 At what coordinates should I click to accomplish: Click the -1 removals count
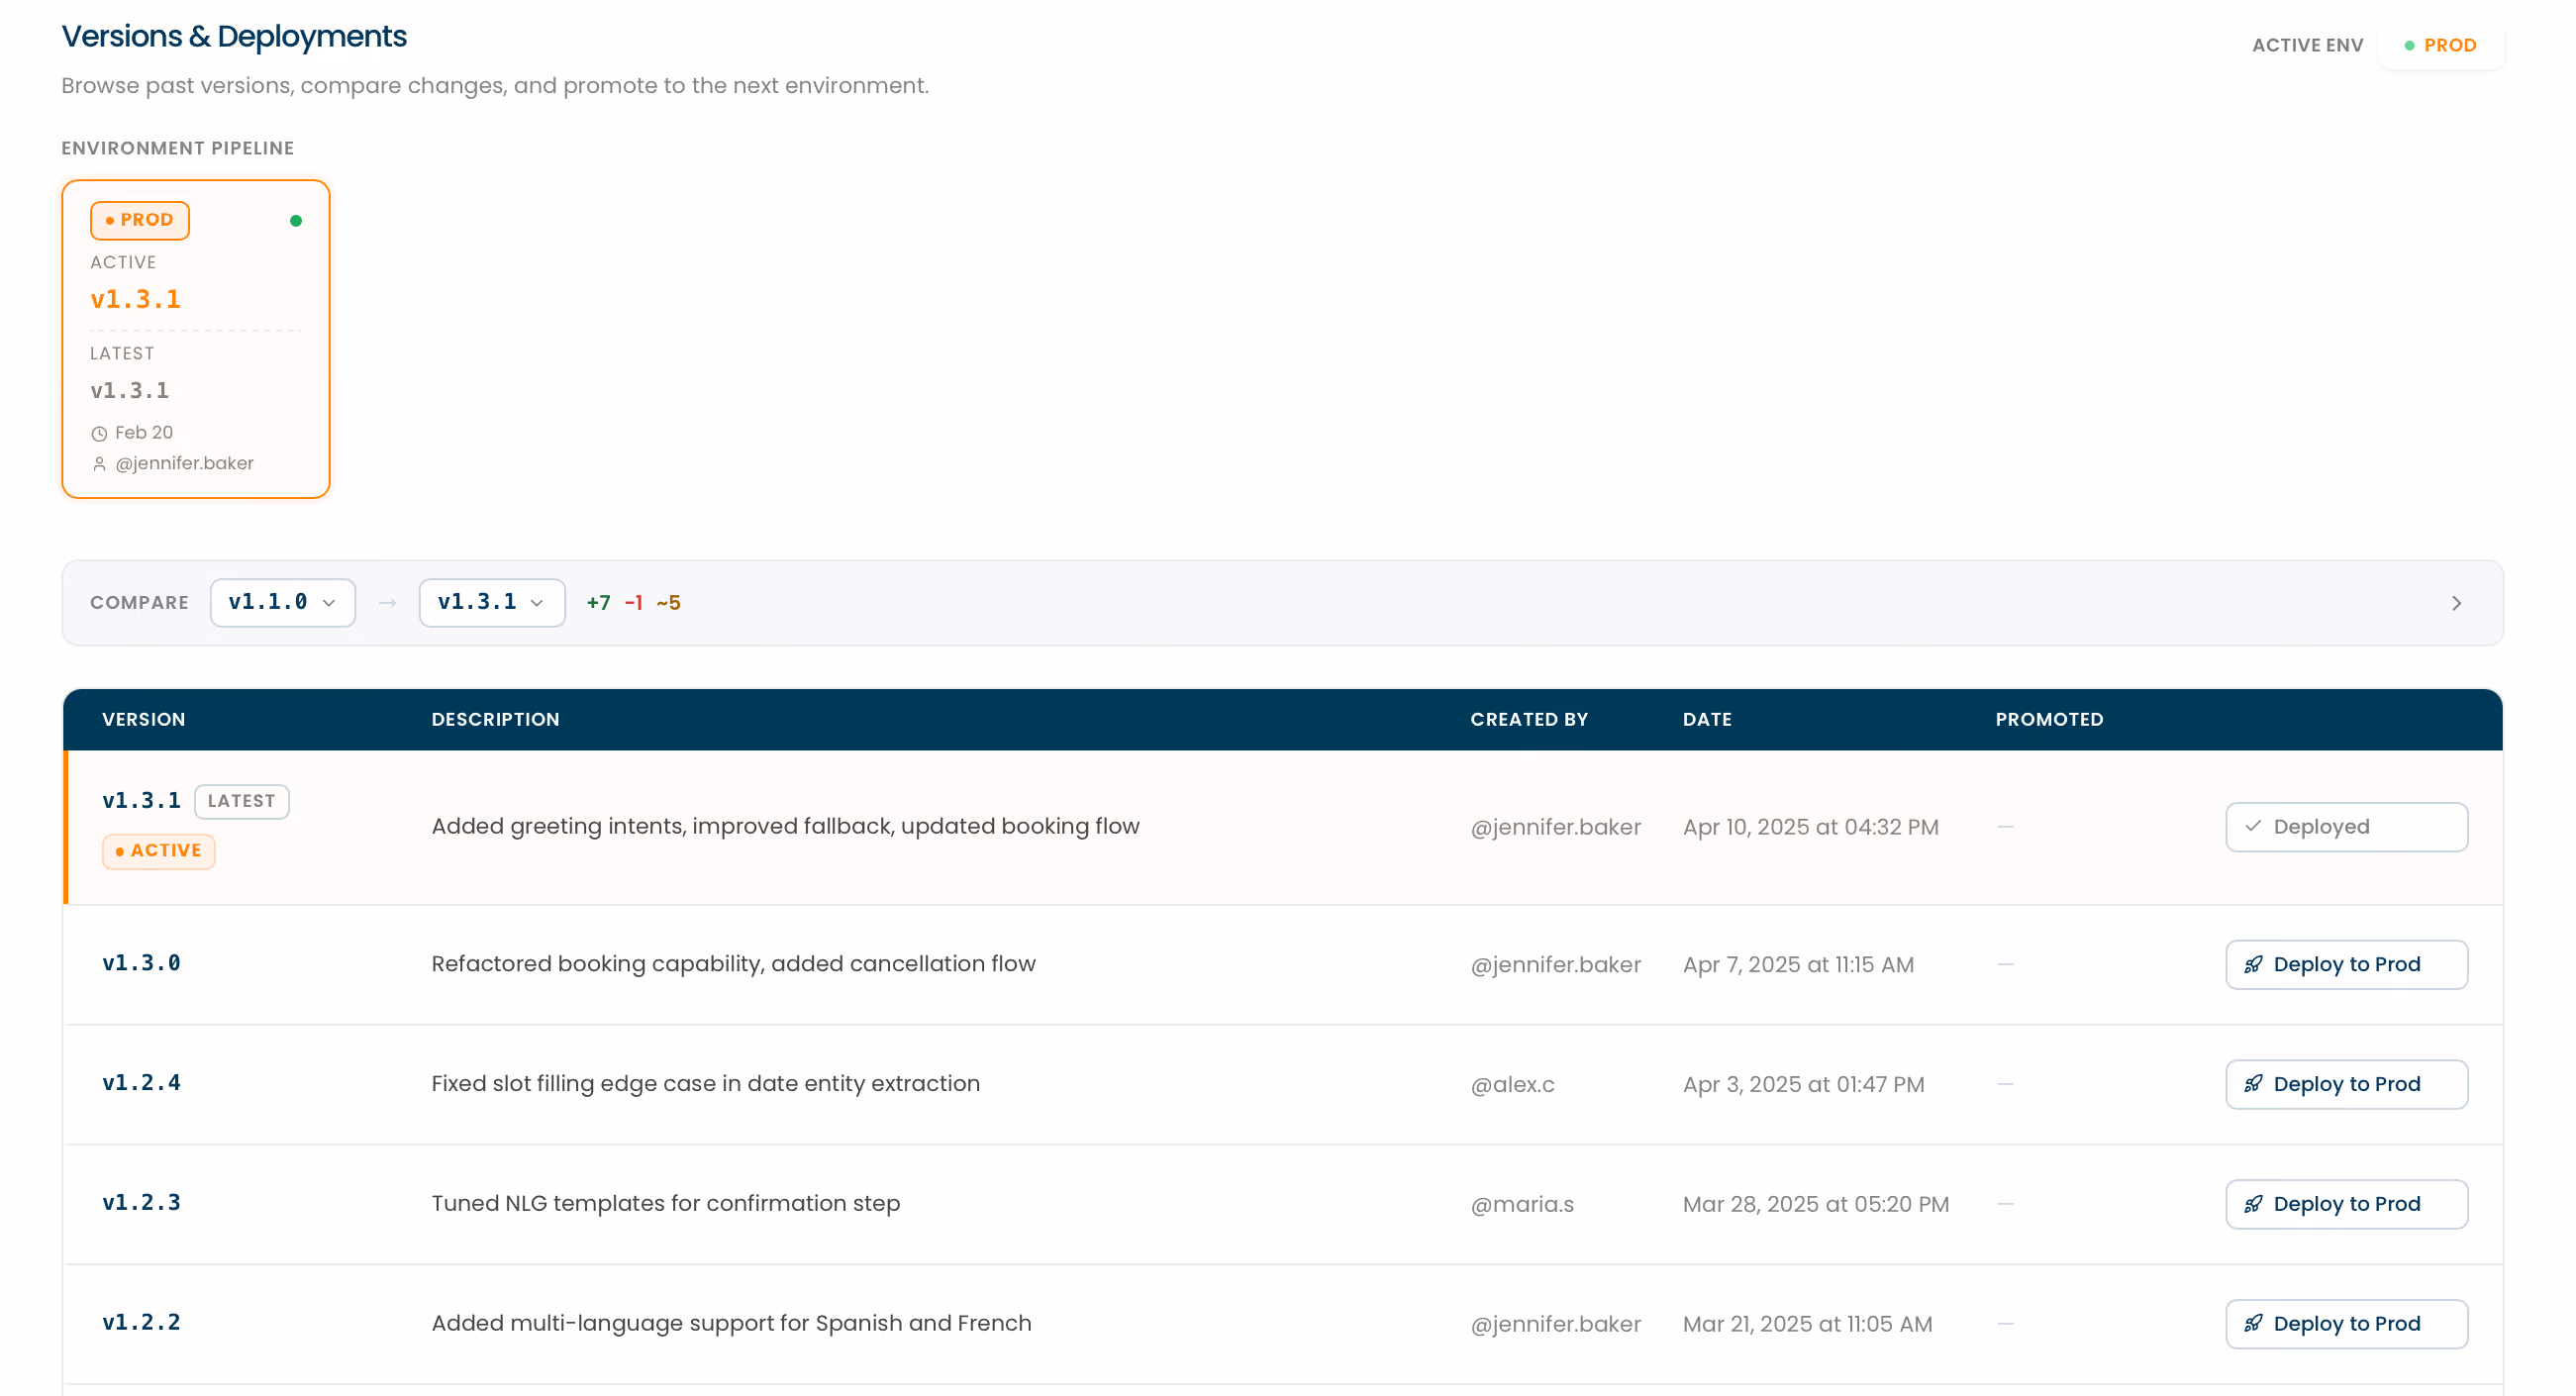(633, 602)
